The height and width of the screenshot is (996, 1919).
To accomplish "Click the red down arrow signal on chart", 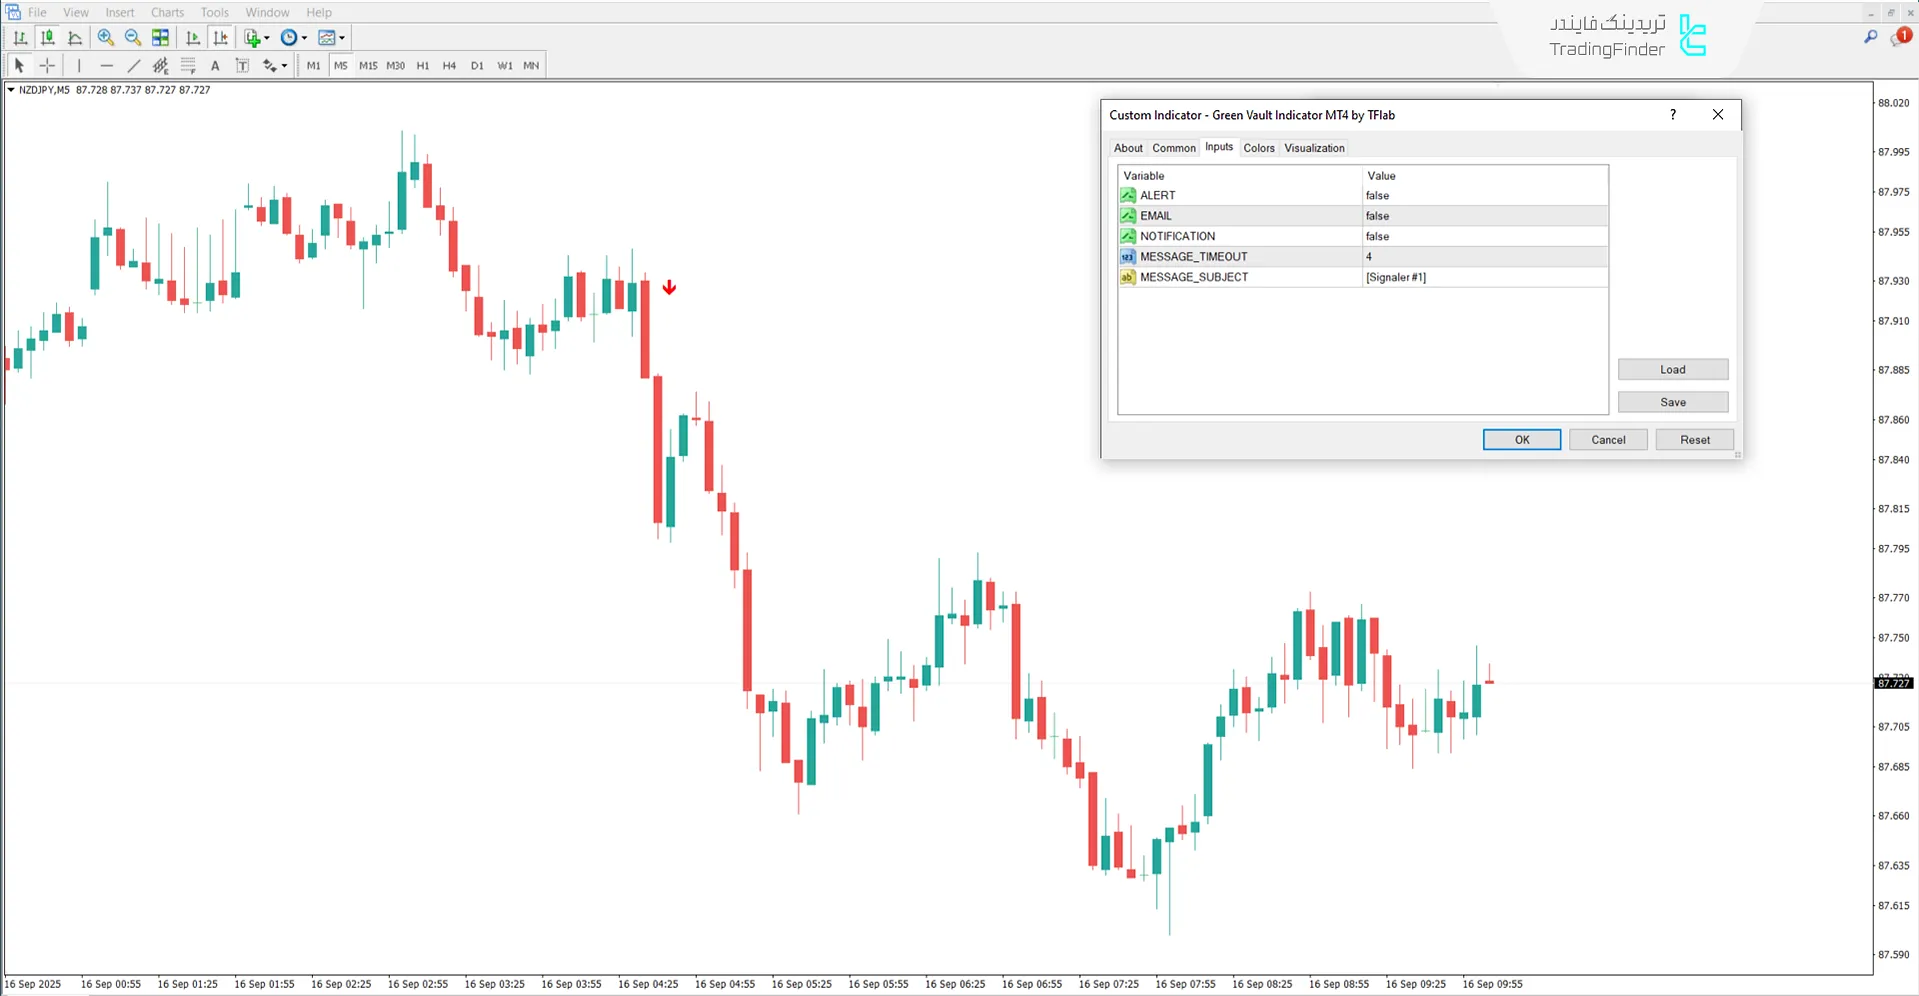I will (669, 288).
